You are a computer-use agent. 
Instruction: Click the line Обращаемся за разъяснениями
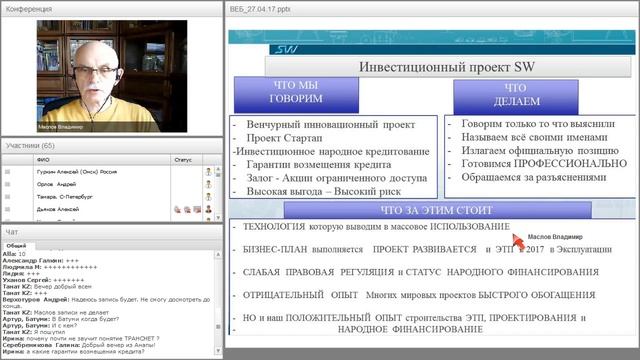[x=534, y=178]
